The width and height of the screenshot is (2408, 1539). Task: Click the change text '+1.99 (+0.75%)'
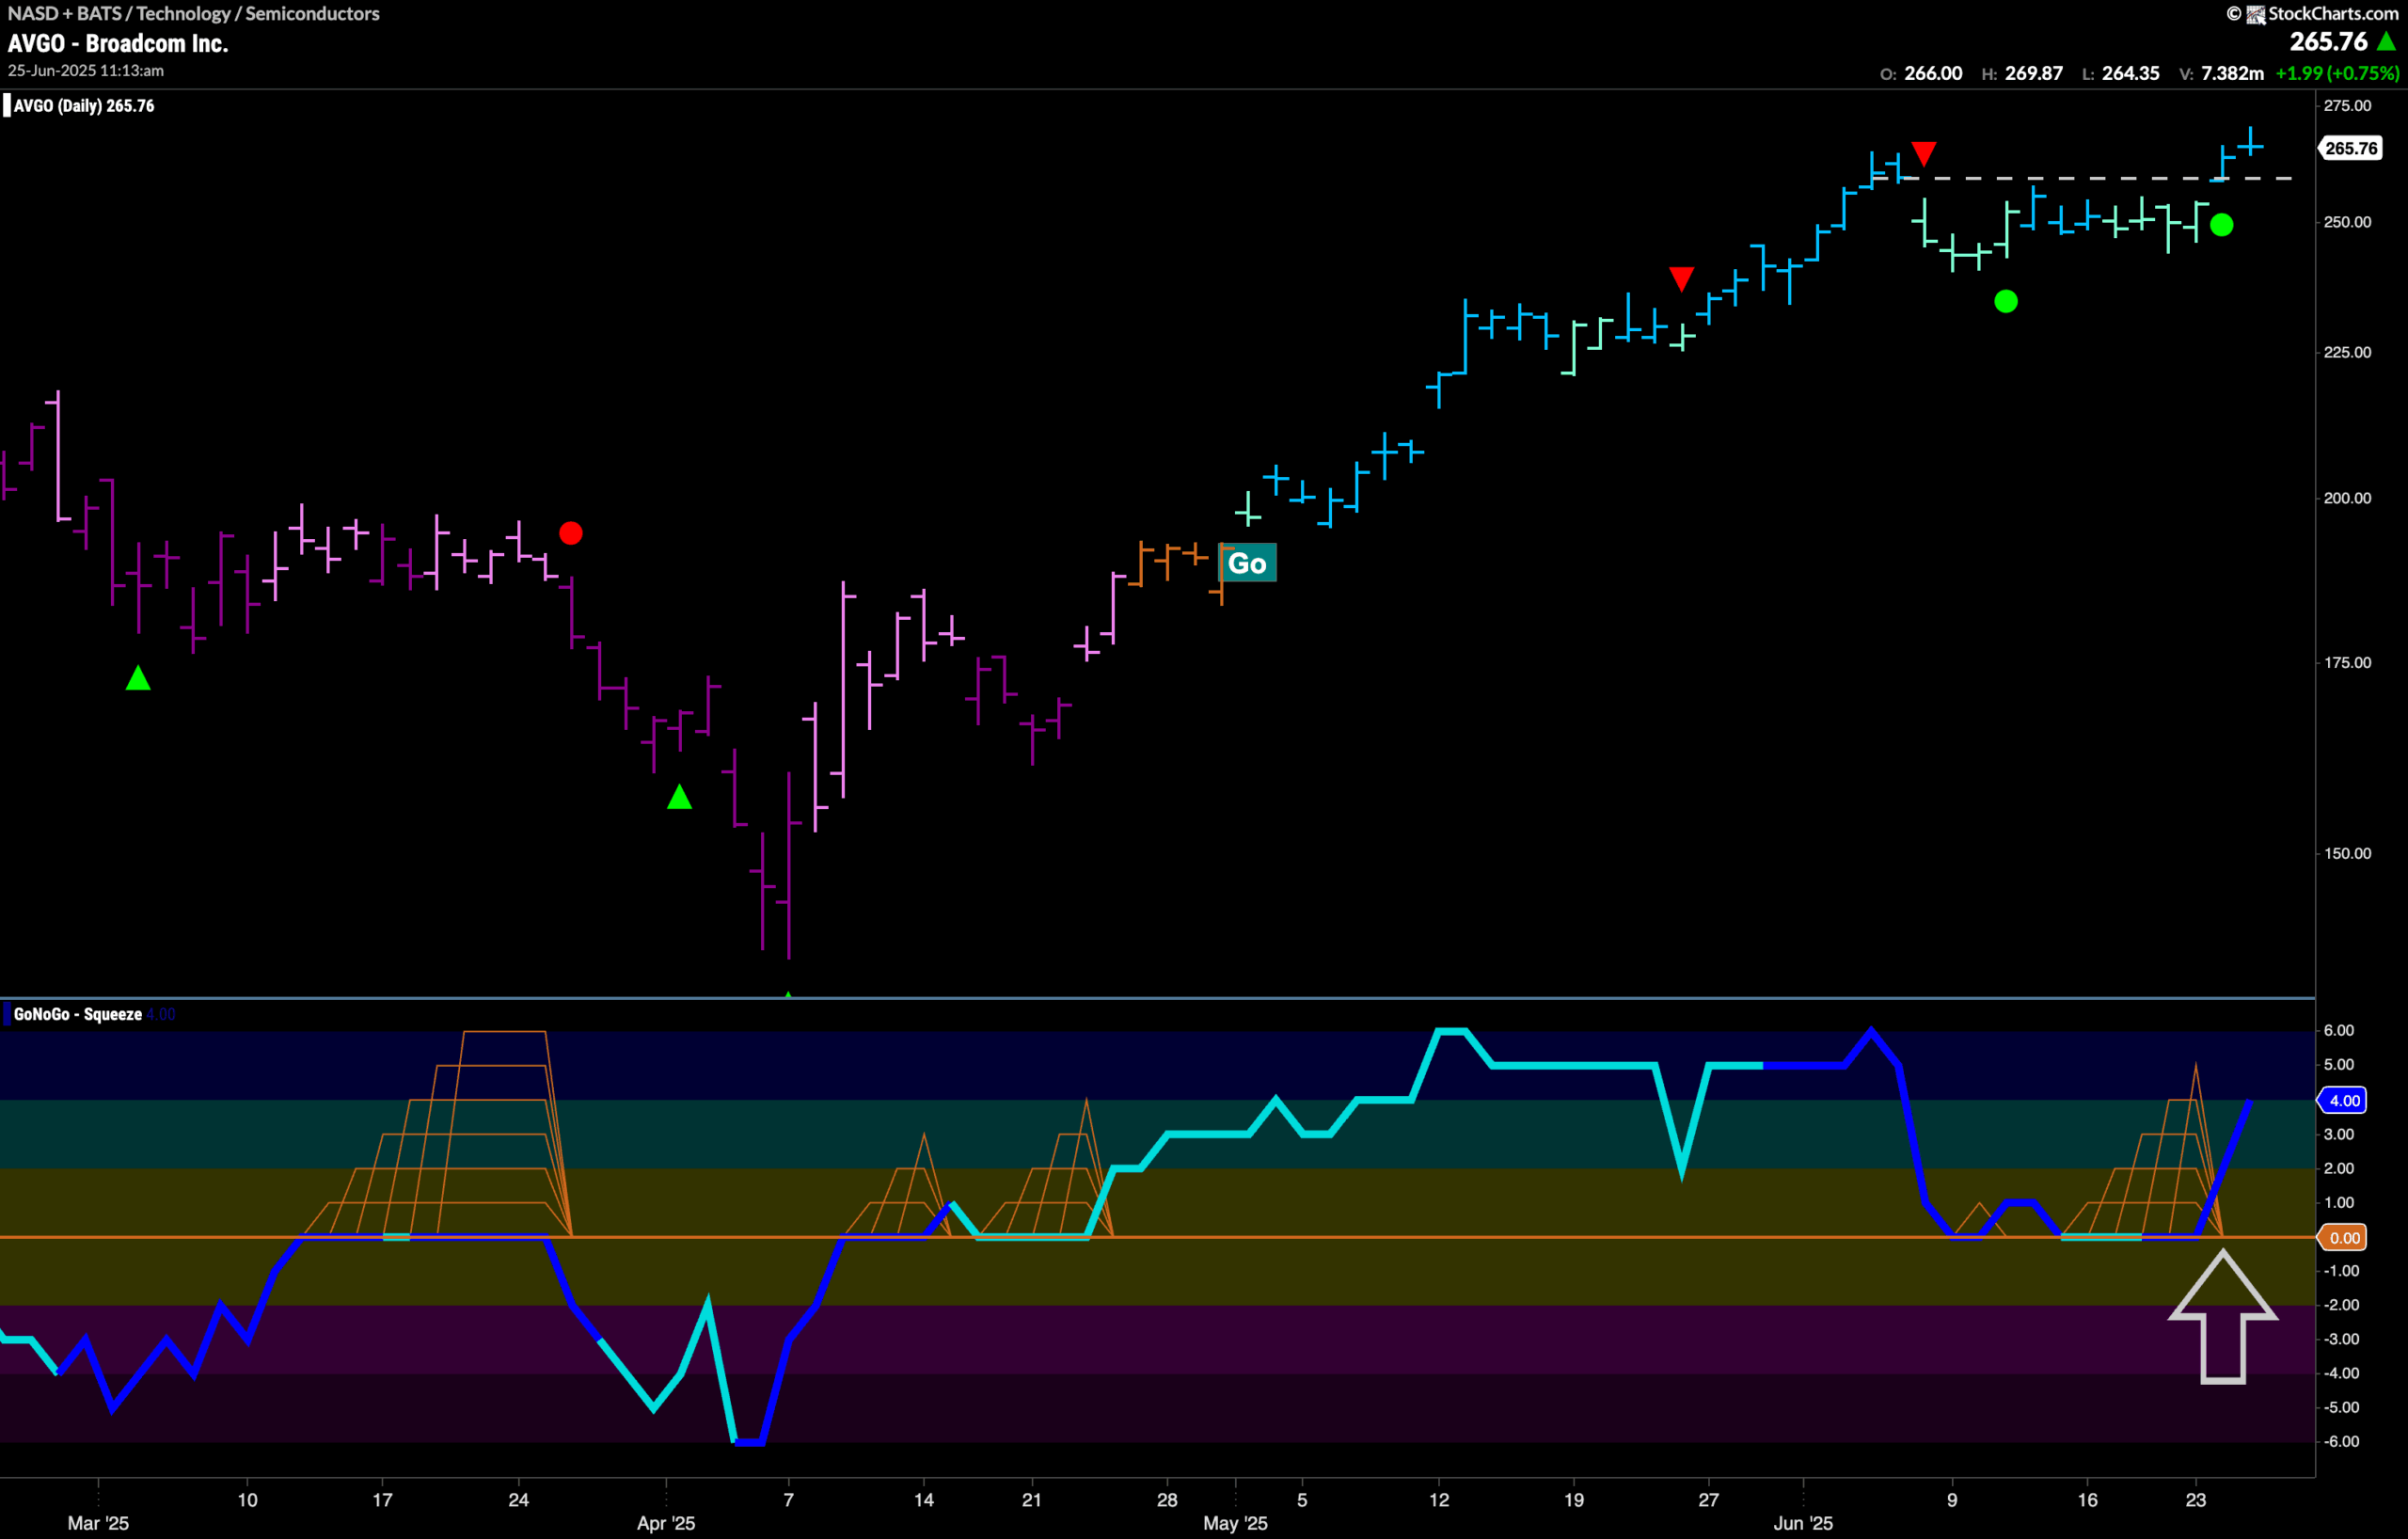(x=2337, y=73)
